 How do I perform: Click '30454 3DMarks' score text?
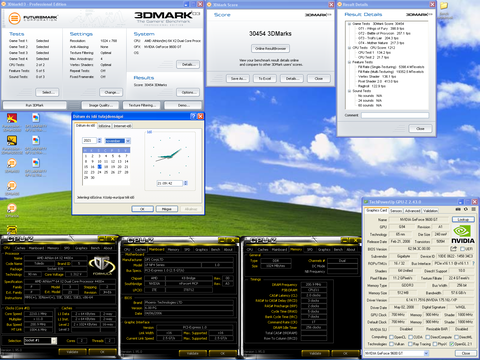click(270, 33)
